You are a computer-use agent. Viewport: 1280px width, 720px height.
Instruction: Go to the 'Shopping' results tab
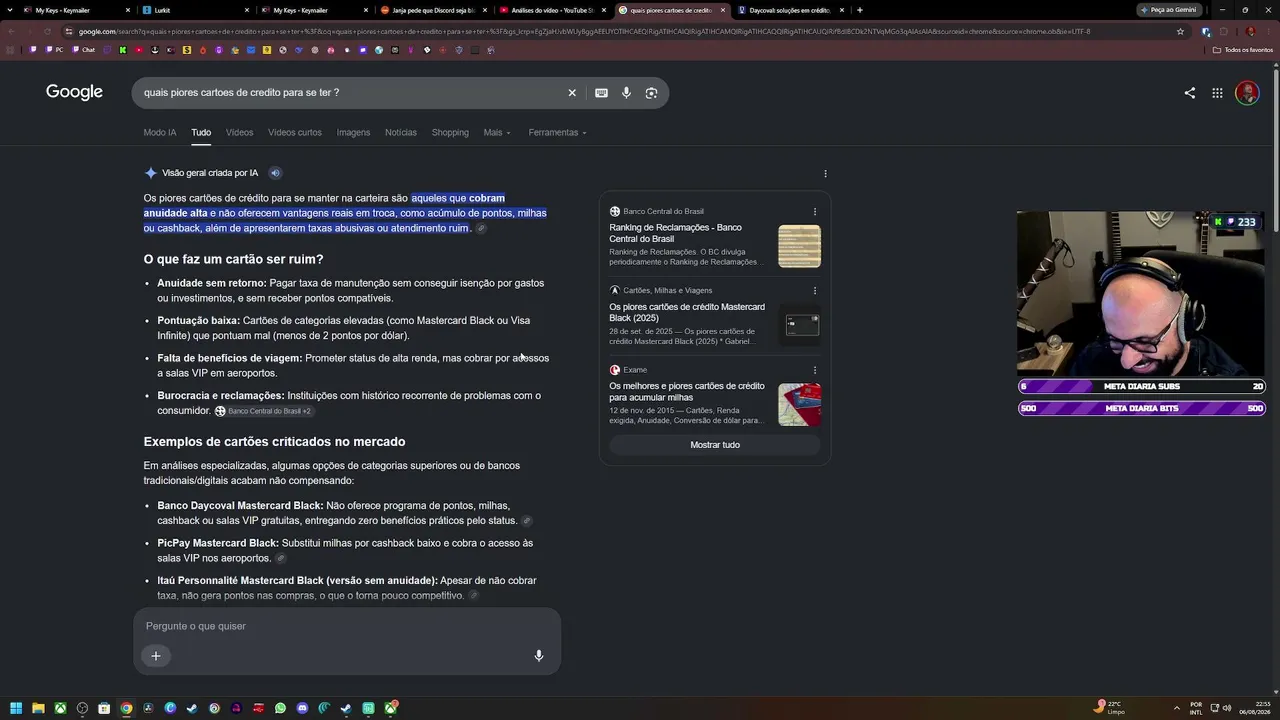point(450,133)
